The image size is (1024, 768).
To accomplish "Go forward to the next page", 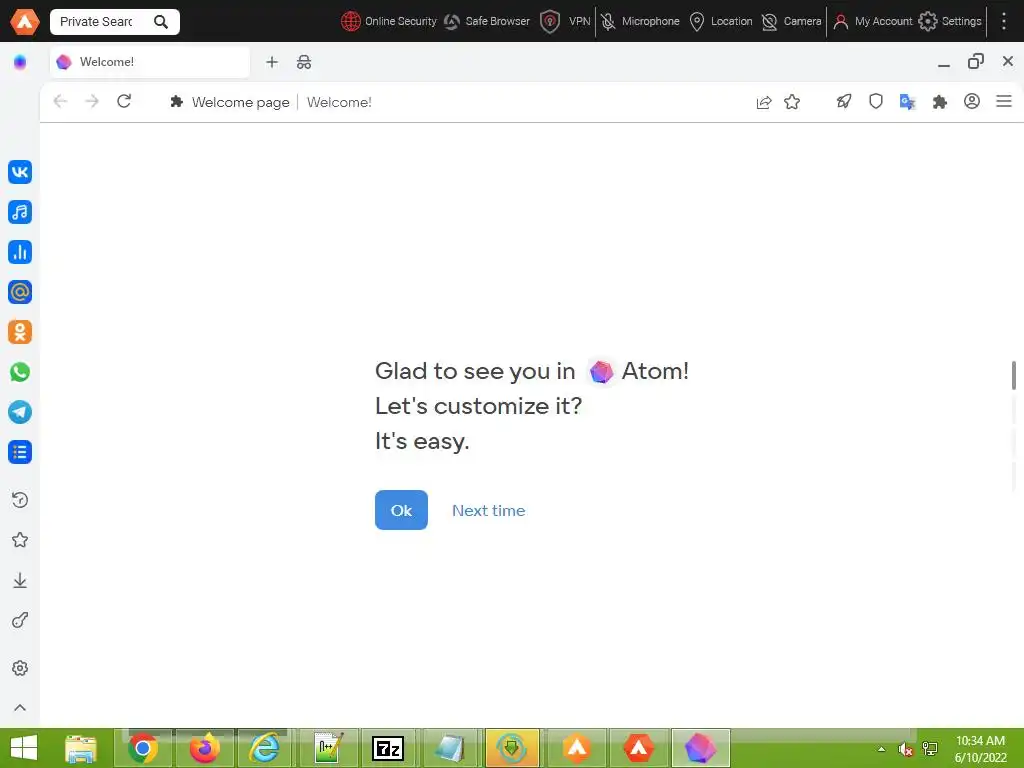I will click(92, 101).
